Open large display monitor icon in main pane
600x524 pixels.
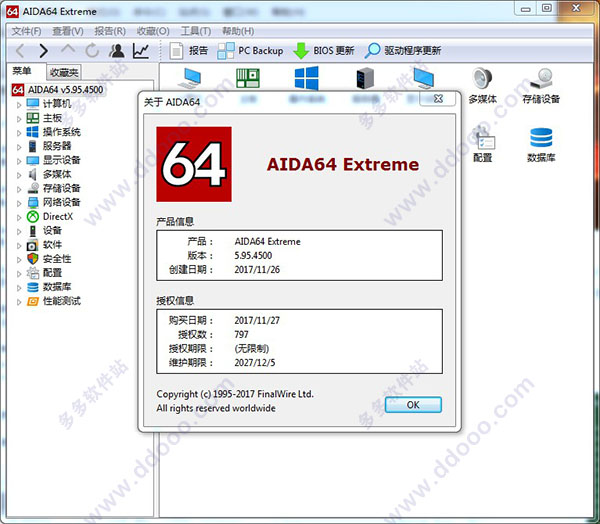(423, 78)
